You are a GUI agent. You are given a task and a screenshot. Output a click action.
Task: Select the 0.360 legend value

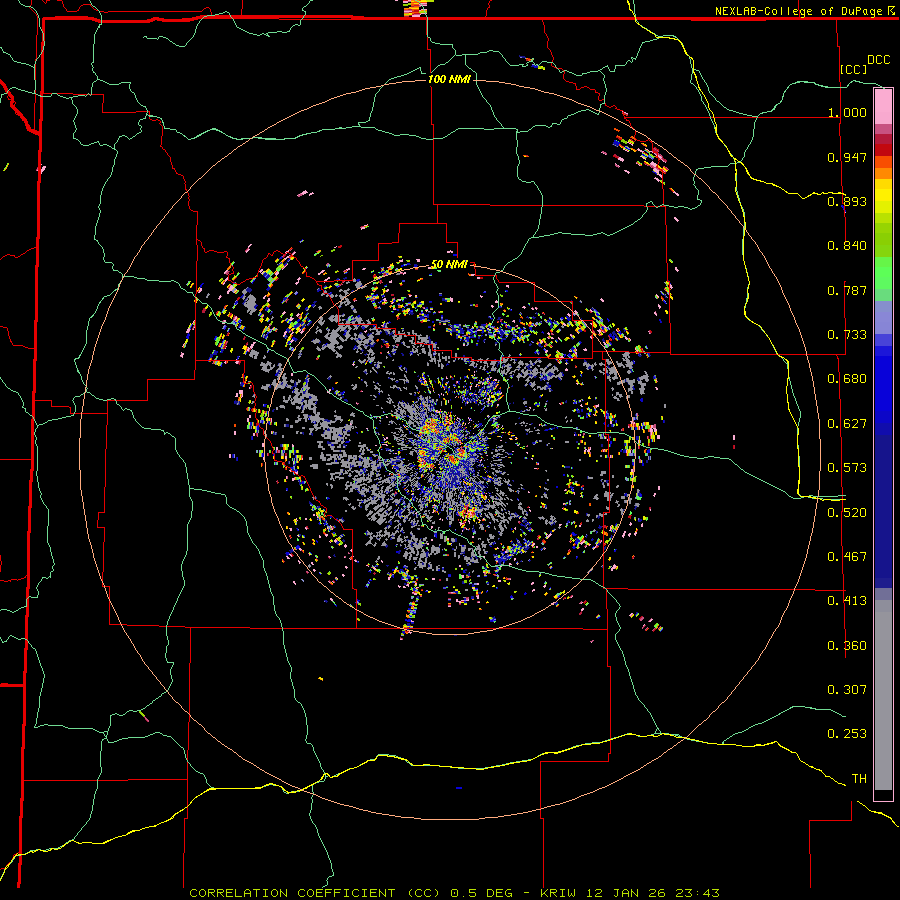847,646
